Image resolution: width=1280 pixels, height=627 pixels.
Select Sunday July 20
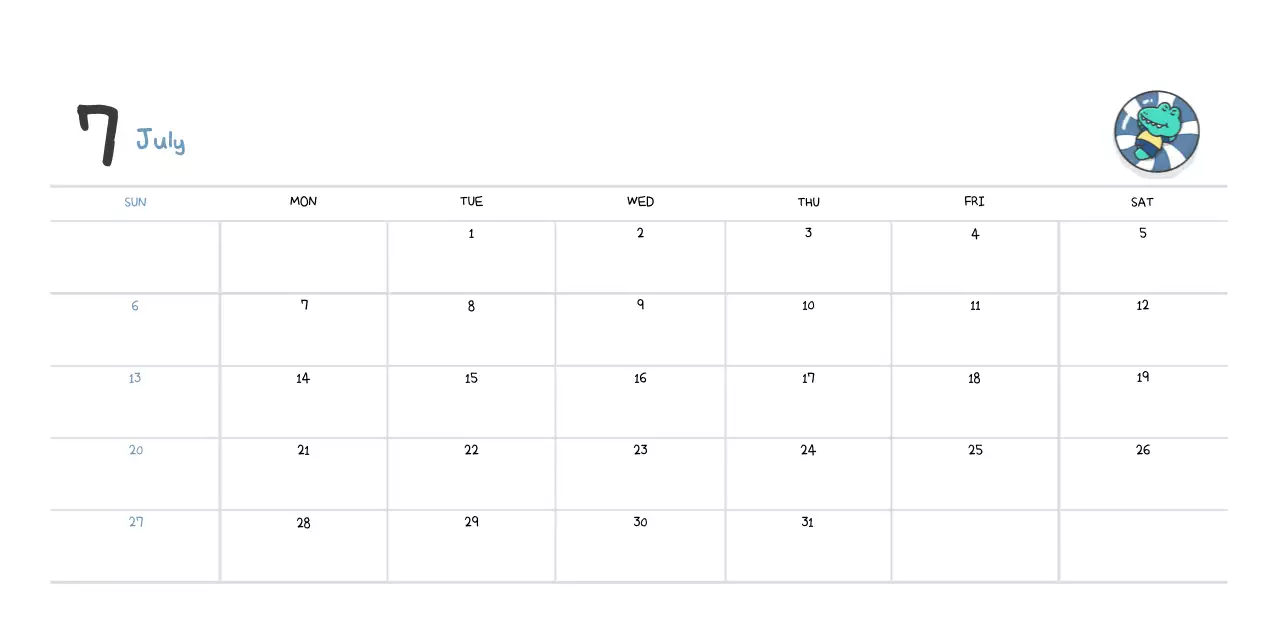click(x=135, y=472)
